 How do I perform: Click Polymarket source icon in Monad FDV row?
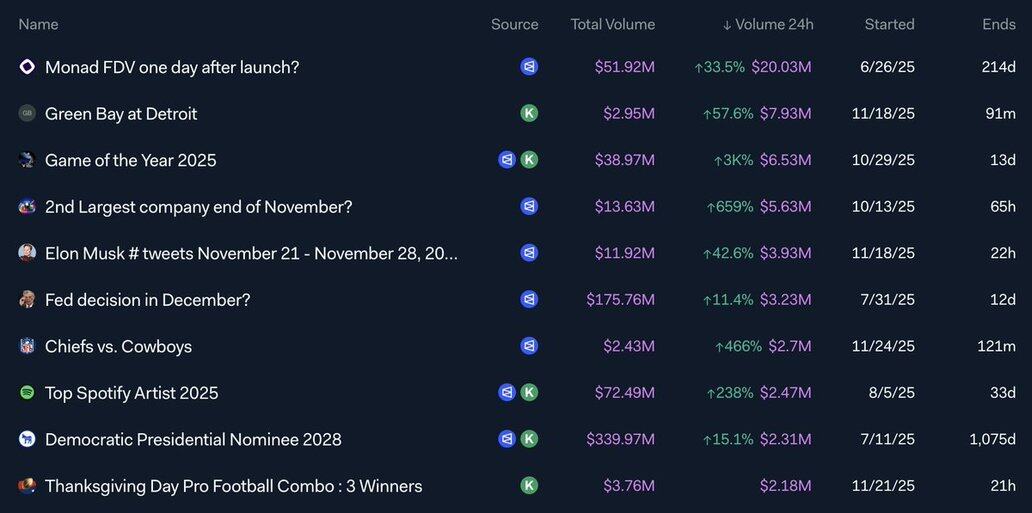pos(529,67)
